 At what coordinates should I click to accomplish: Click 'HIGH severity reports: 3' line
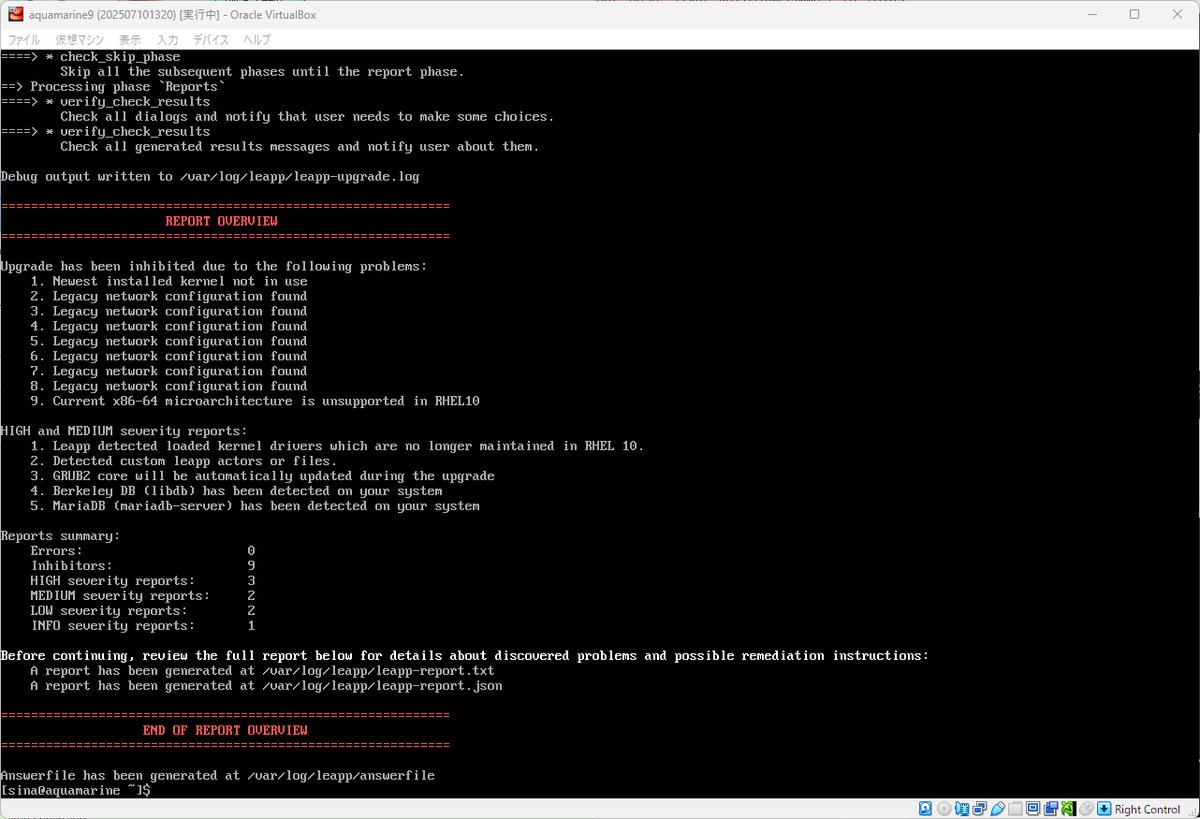(x=143, y=581)
